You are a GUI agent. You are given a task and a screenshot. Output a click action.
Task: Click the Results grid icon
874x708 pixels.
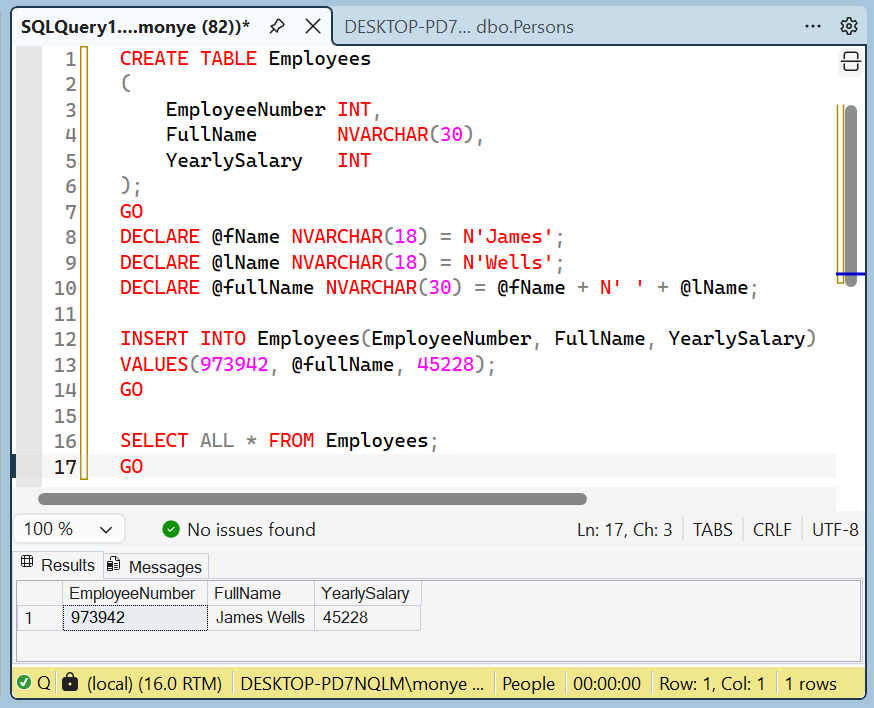pyautogui.click(x=27, y=562)
